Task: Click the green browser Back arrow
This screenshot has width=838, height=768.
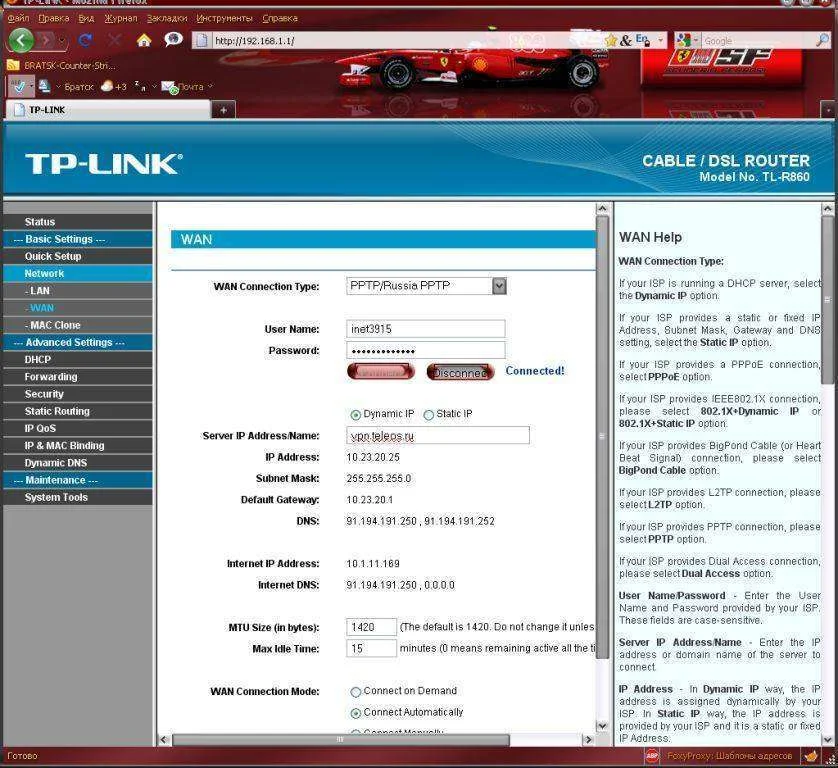Action: (21, 40)
